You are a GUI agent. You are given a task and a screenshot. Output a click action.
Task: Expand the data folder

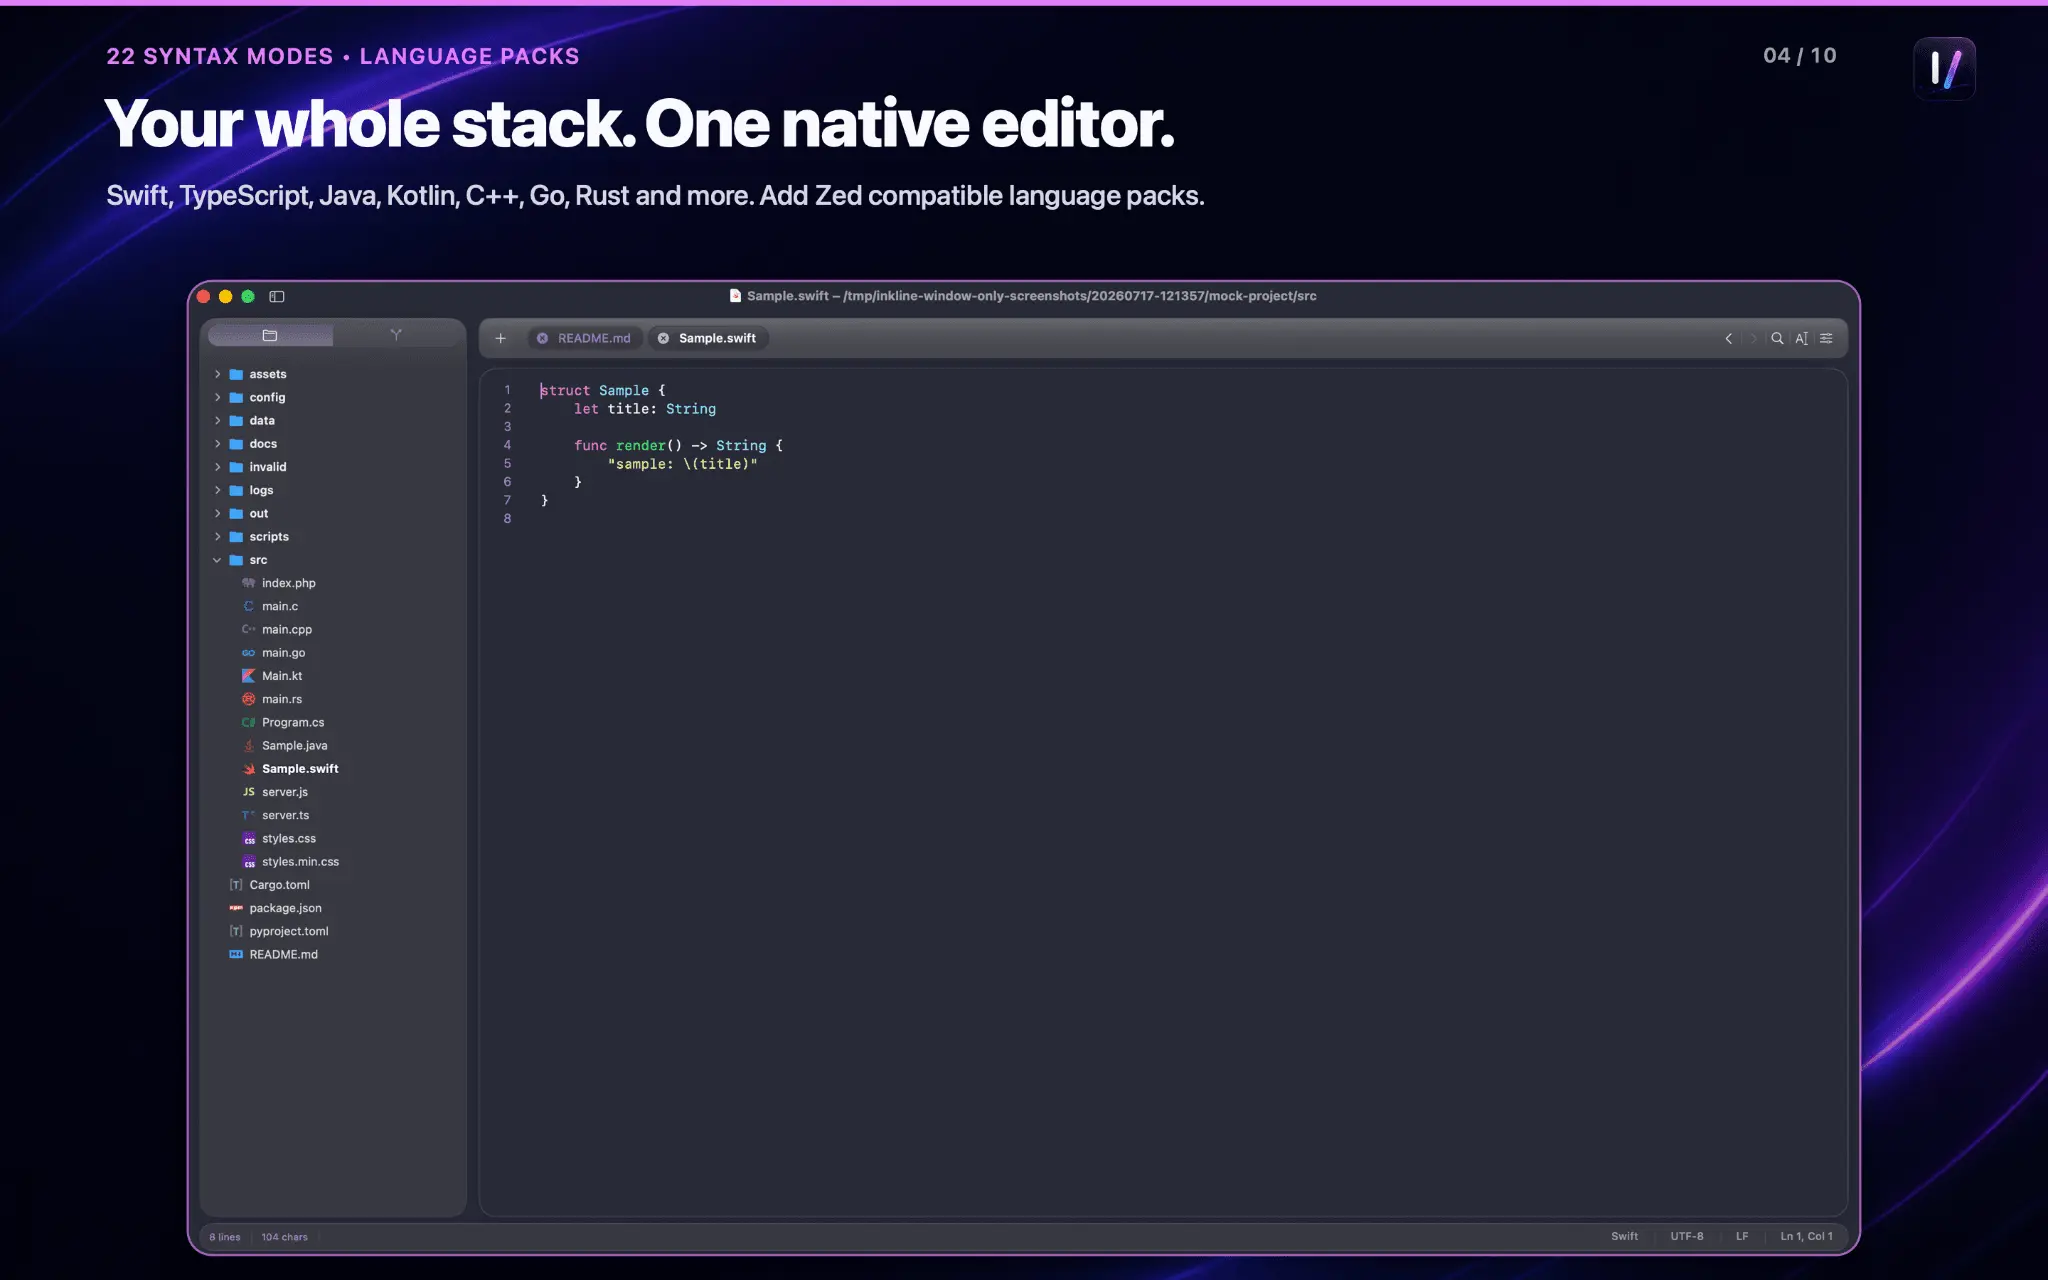(217, 420)
